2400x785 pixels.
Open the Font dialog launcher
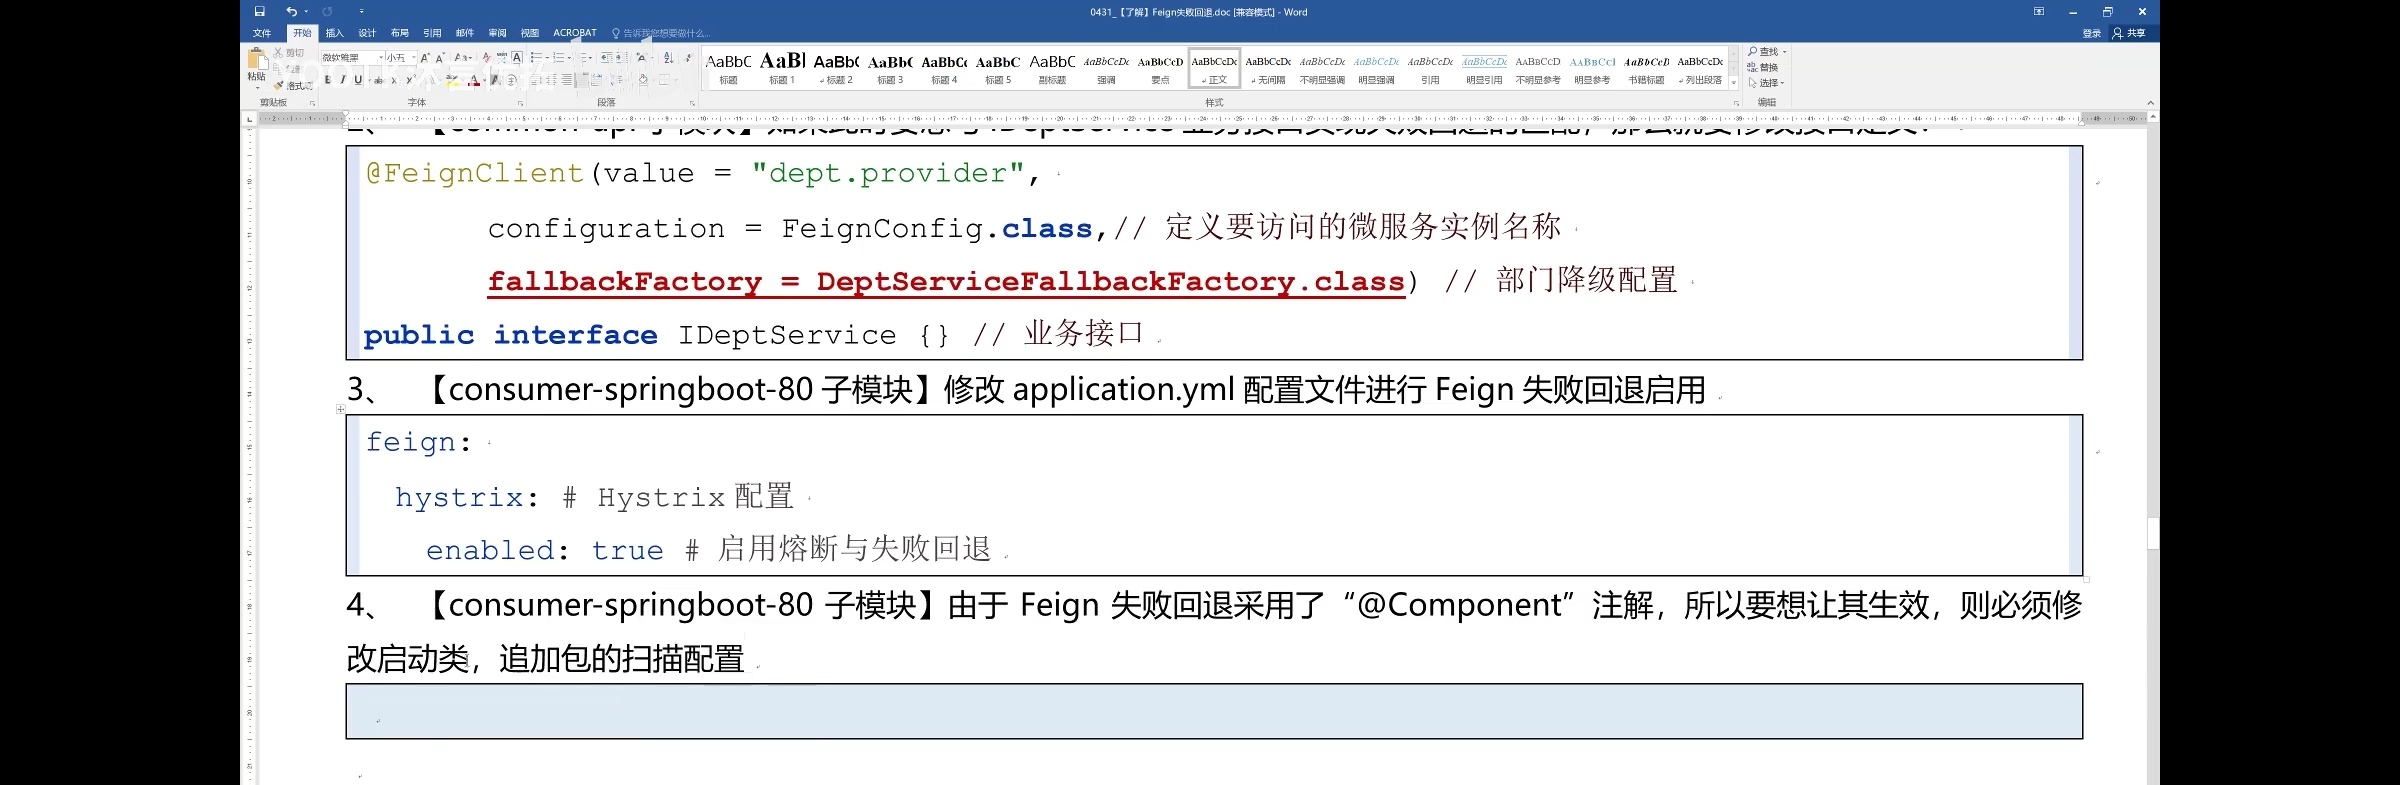point(520,103)
